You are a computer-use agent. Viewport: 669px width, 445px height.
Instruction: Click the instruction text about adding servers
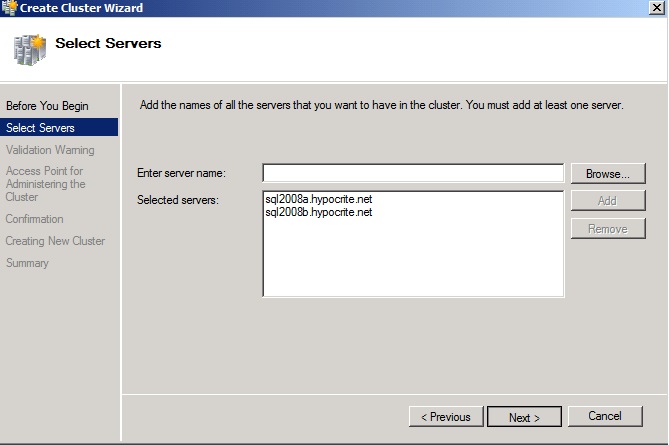(381, 105)
